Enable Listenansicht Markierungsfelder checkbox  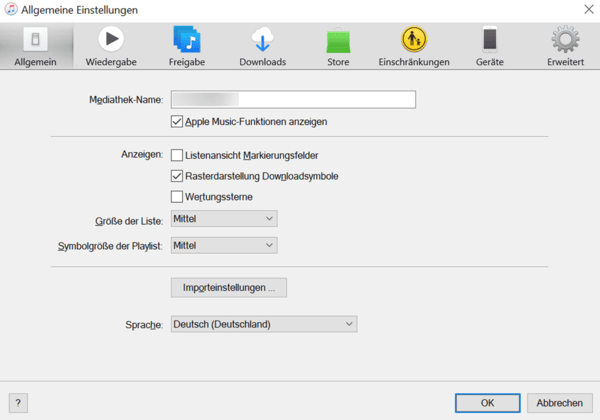point(177,155)
